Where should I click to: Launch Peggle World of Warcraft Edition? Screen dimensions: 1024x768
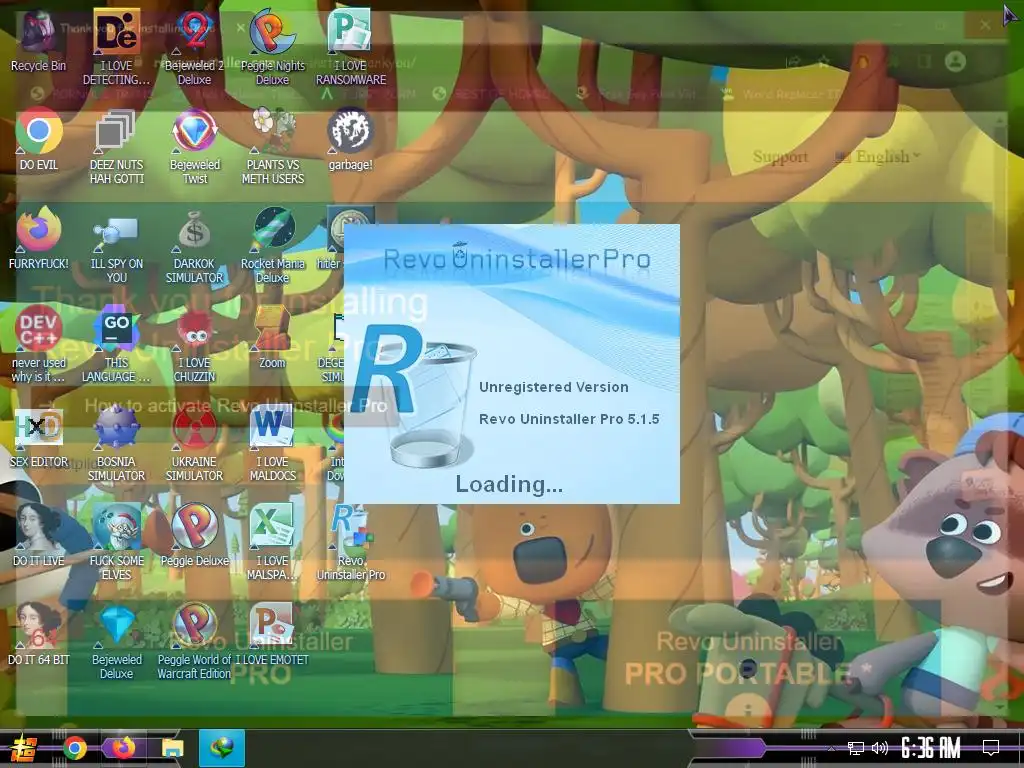click(x=194, y=641)
